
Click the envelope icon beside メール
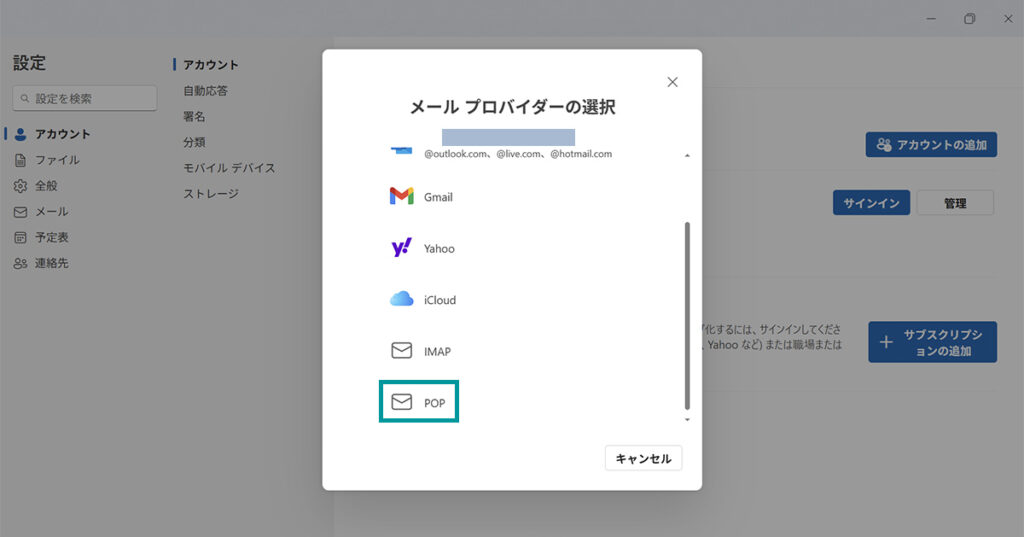(21, 212)
